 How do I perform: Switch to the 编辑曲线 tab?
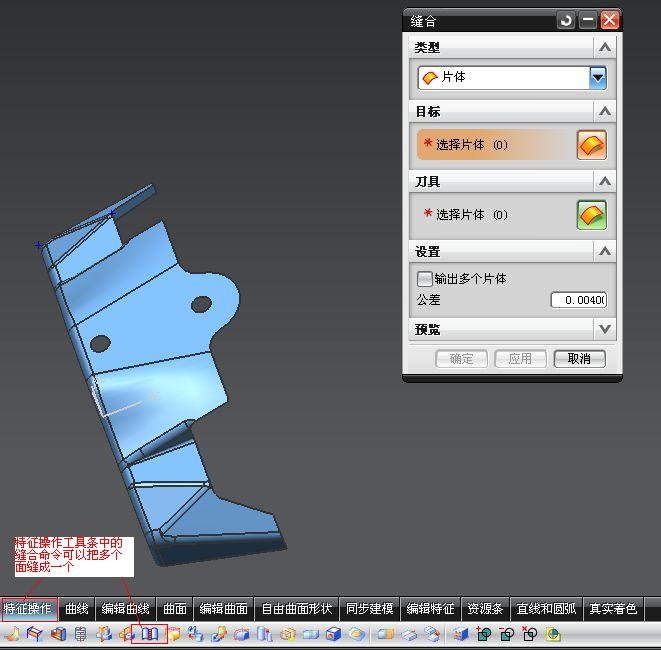[x=125, y=609]
